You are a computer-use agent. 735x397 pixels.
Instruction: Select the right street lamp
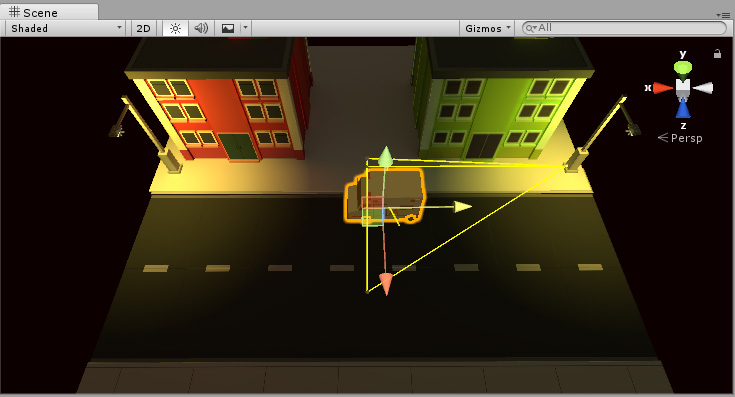602,134
